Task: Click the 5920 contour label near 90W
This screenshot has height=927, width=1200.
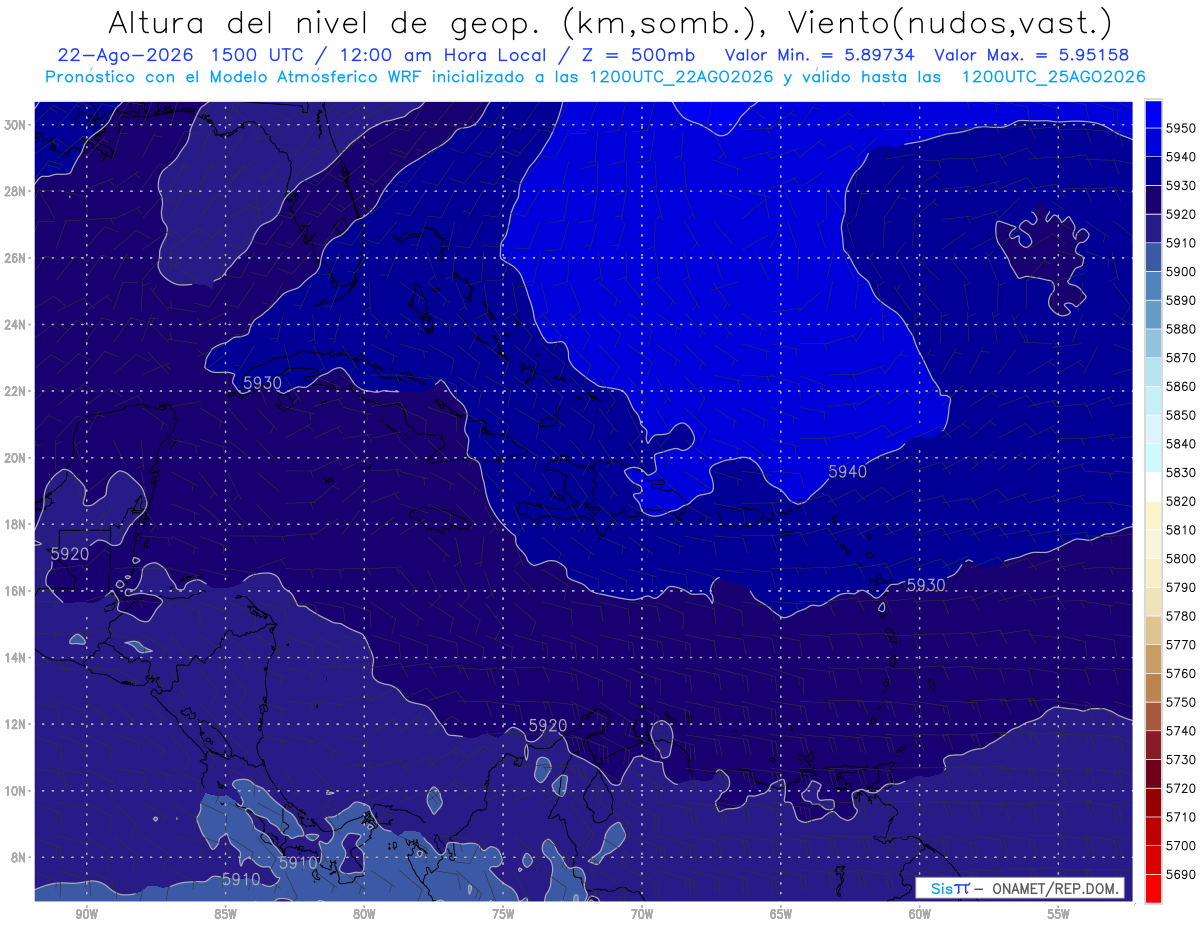Action: (x=69, y=553)
